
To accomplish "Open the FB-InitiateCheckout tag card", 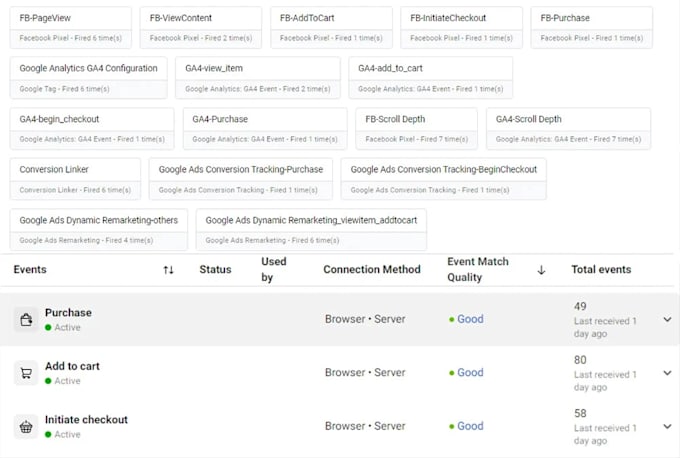I will point(461,27).
